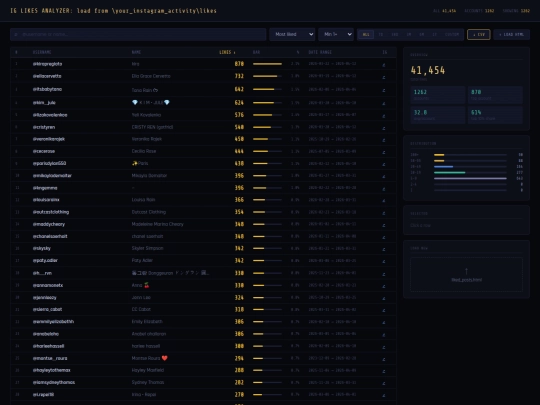Sort by the LIKES column header

227,52
